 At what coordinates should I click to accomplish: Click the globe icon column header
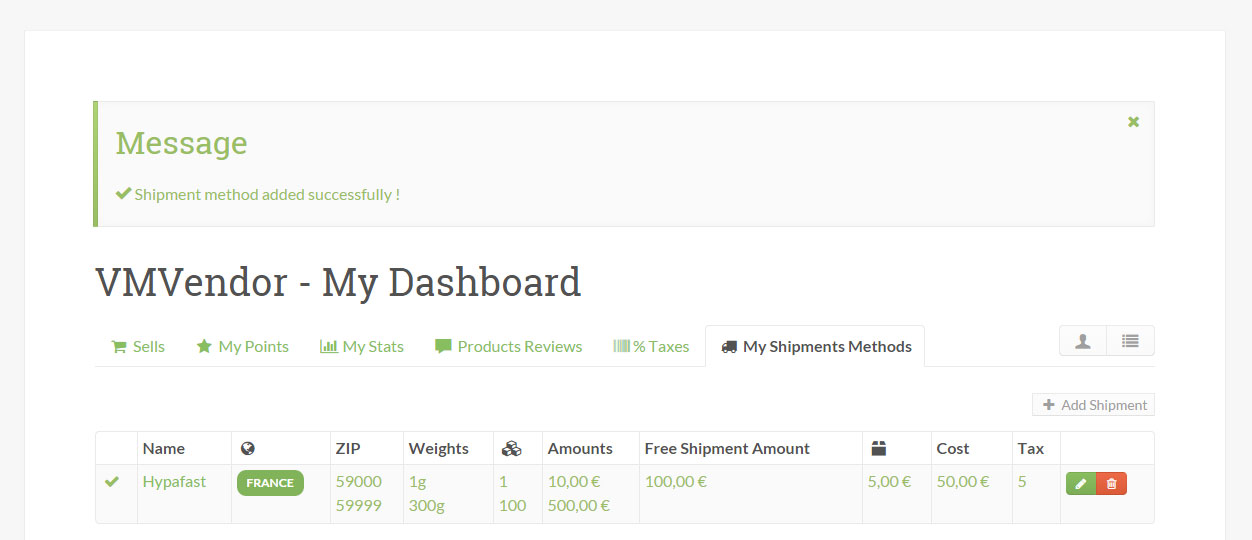[x=248, y=449]
